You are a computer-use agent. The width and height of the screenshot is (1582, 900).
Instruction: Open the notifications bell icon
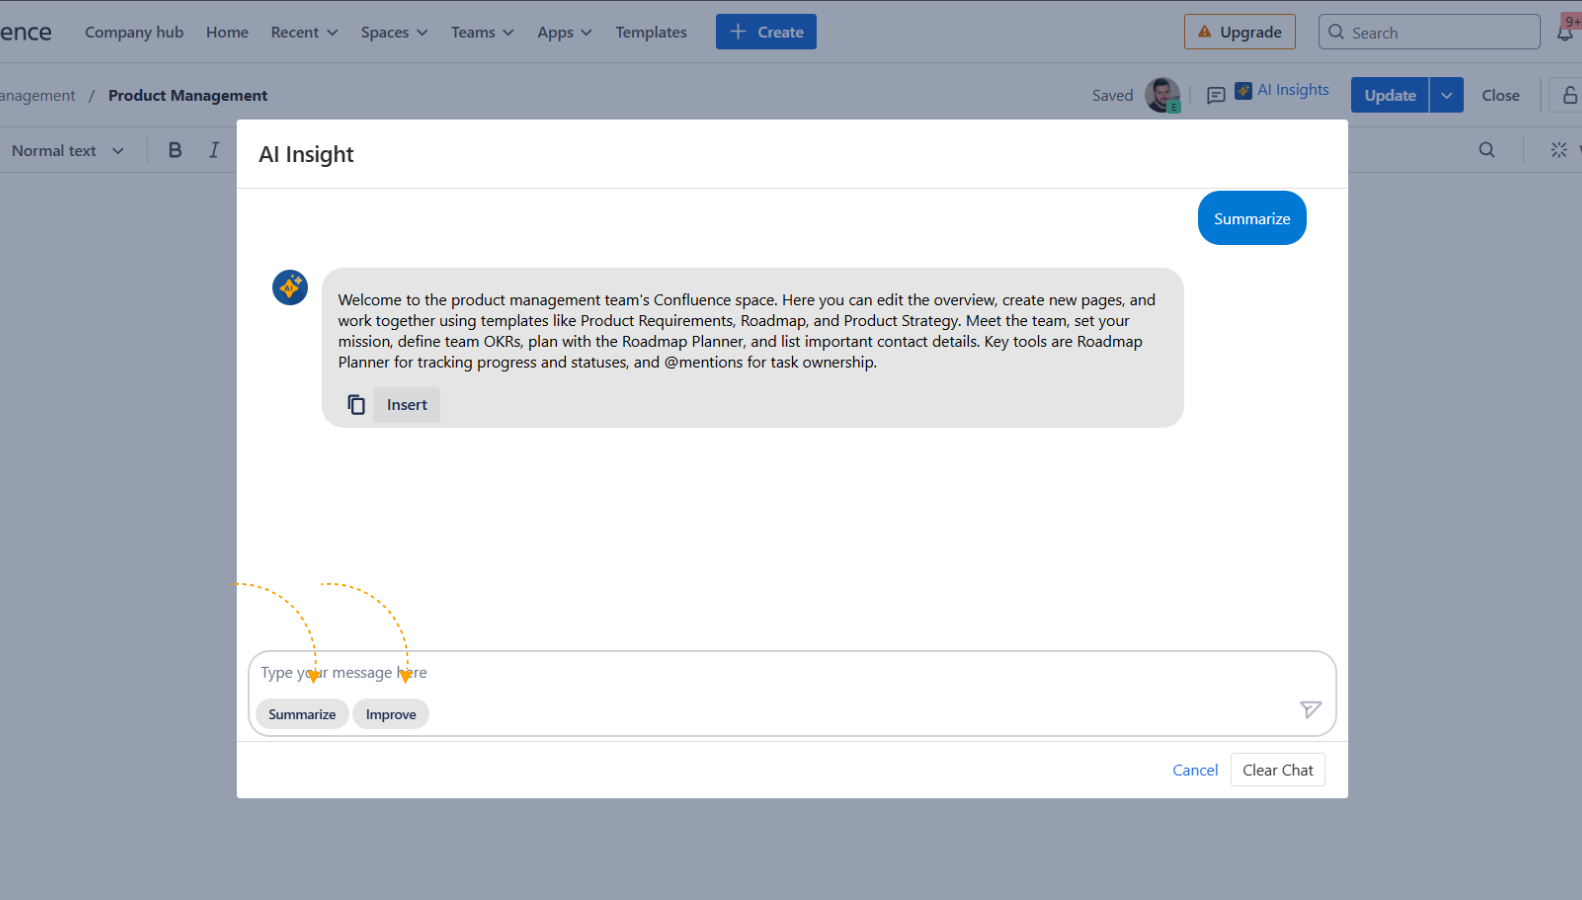[x=1565, y=32]
